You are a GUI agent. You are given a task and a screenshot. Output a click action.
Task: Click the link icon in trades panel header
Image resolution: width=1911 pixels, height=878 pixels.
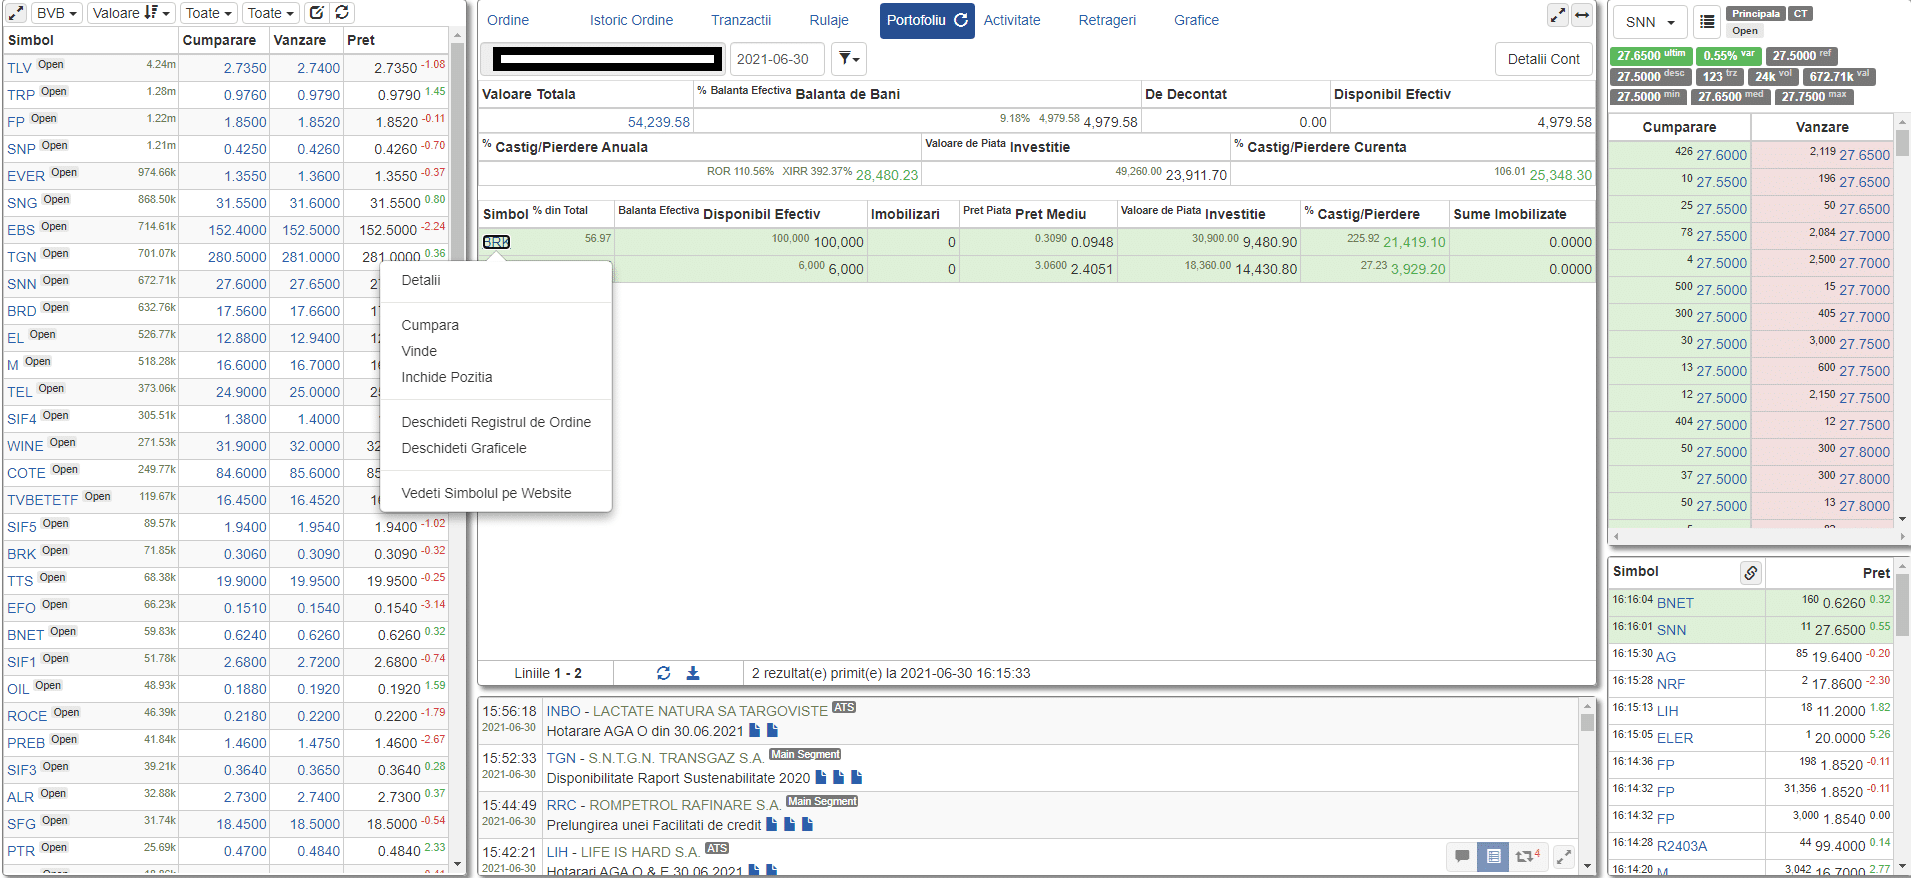(x=1750, y=573)
